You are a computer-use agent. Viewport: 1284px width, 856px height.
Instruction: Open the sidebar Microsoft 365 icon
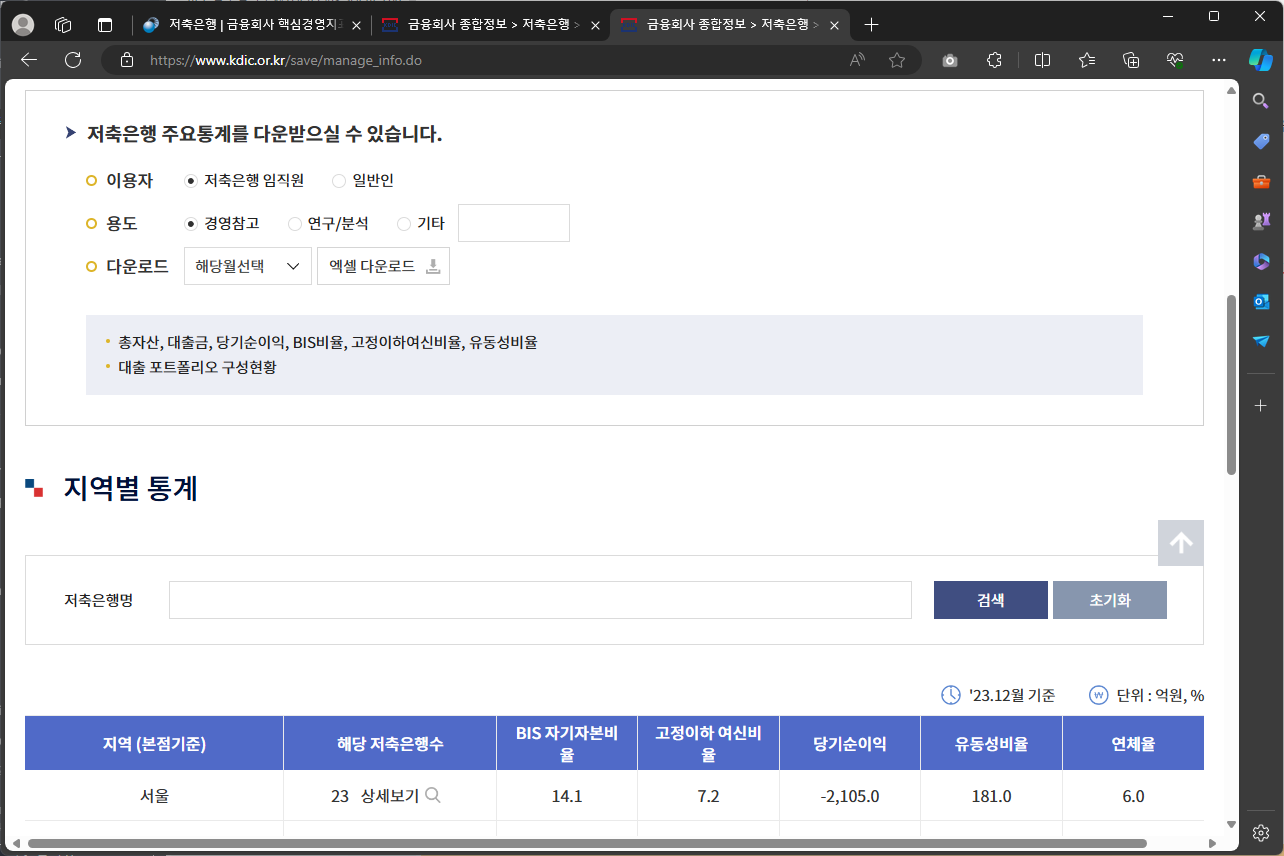click(1261, 261)
